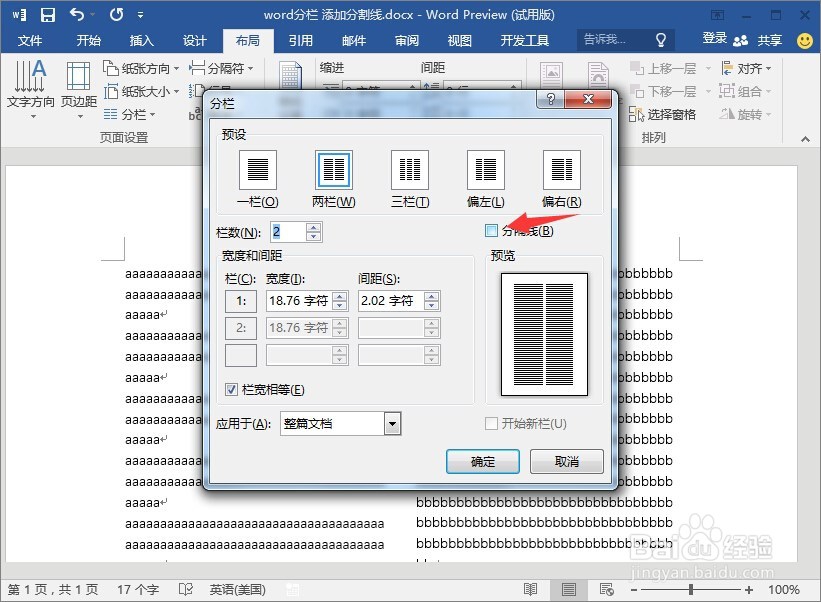
Task: Switch to web layout view
Action: (x=606, y=590)
